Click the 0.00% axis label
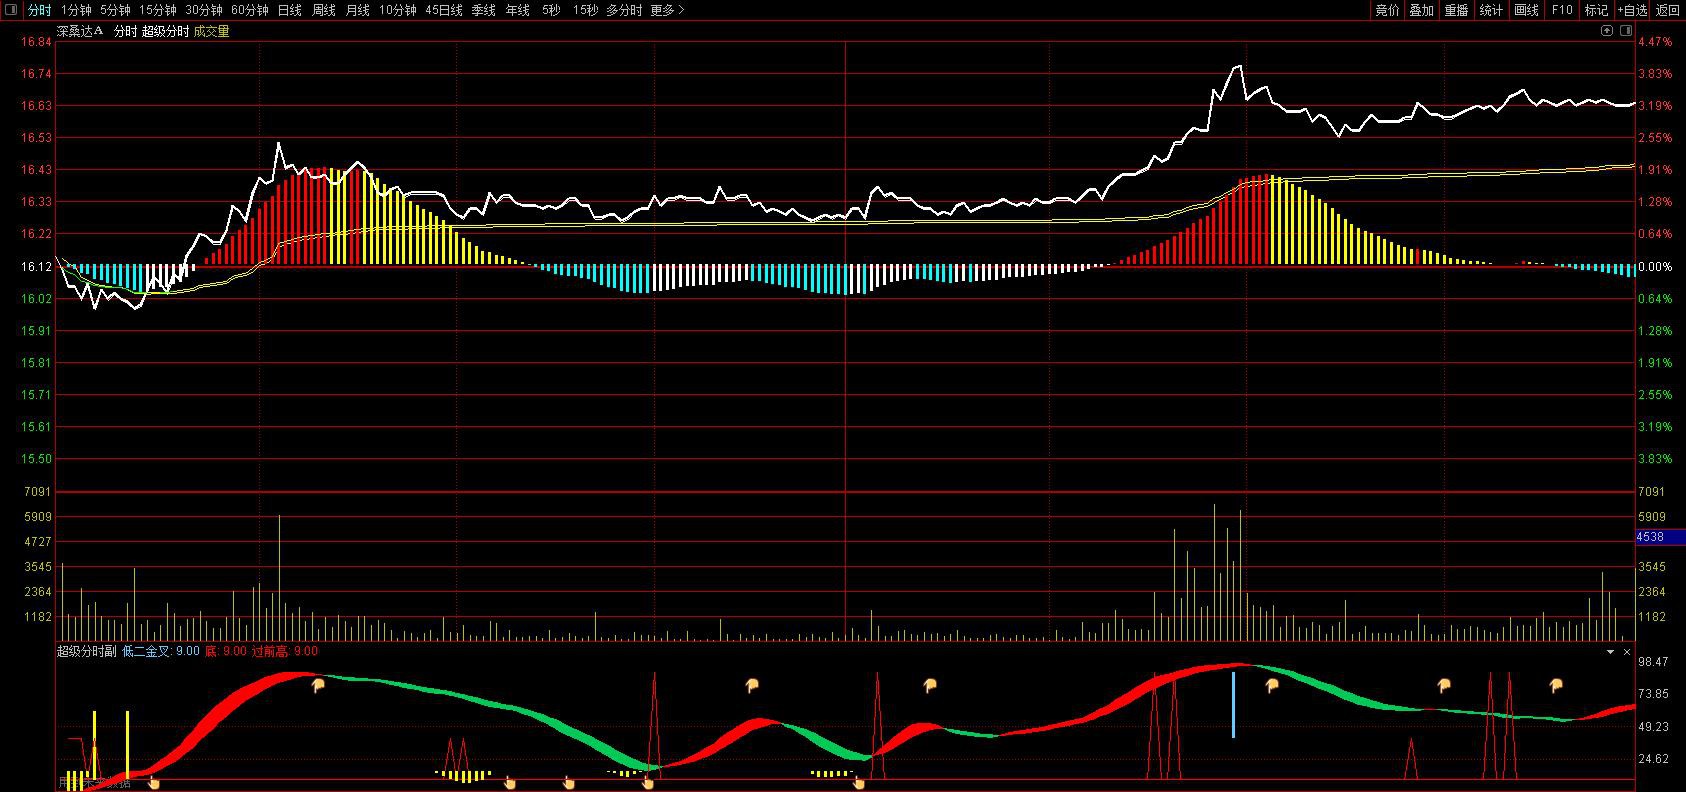This screenshot has width=1686, height=792. [x=1655, y=267]
